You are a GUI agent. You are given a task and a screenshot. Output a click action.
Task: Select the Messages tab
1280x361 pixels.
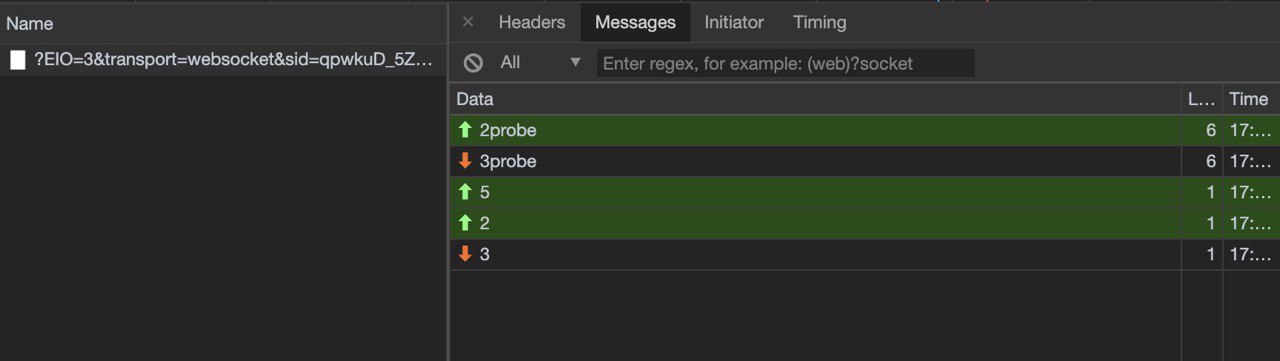[635, 22]
